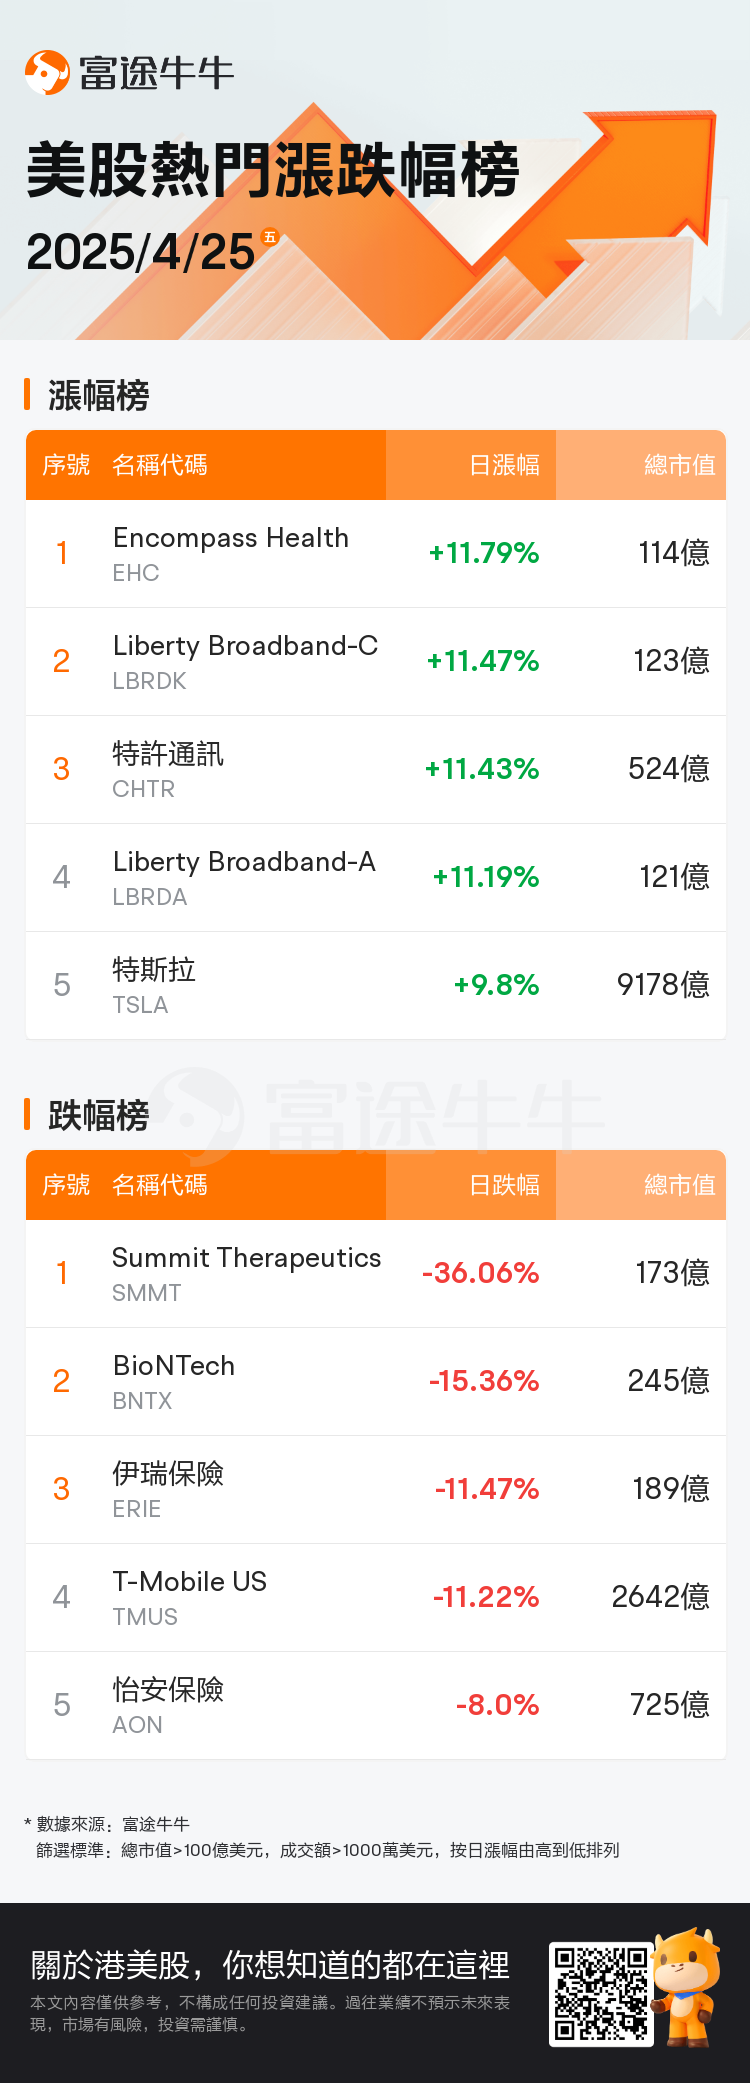Open the 特斯拉 TSLA row
Viewport: 750px width, 2083px height.
376,986
